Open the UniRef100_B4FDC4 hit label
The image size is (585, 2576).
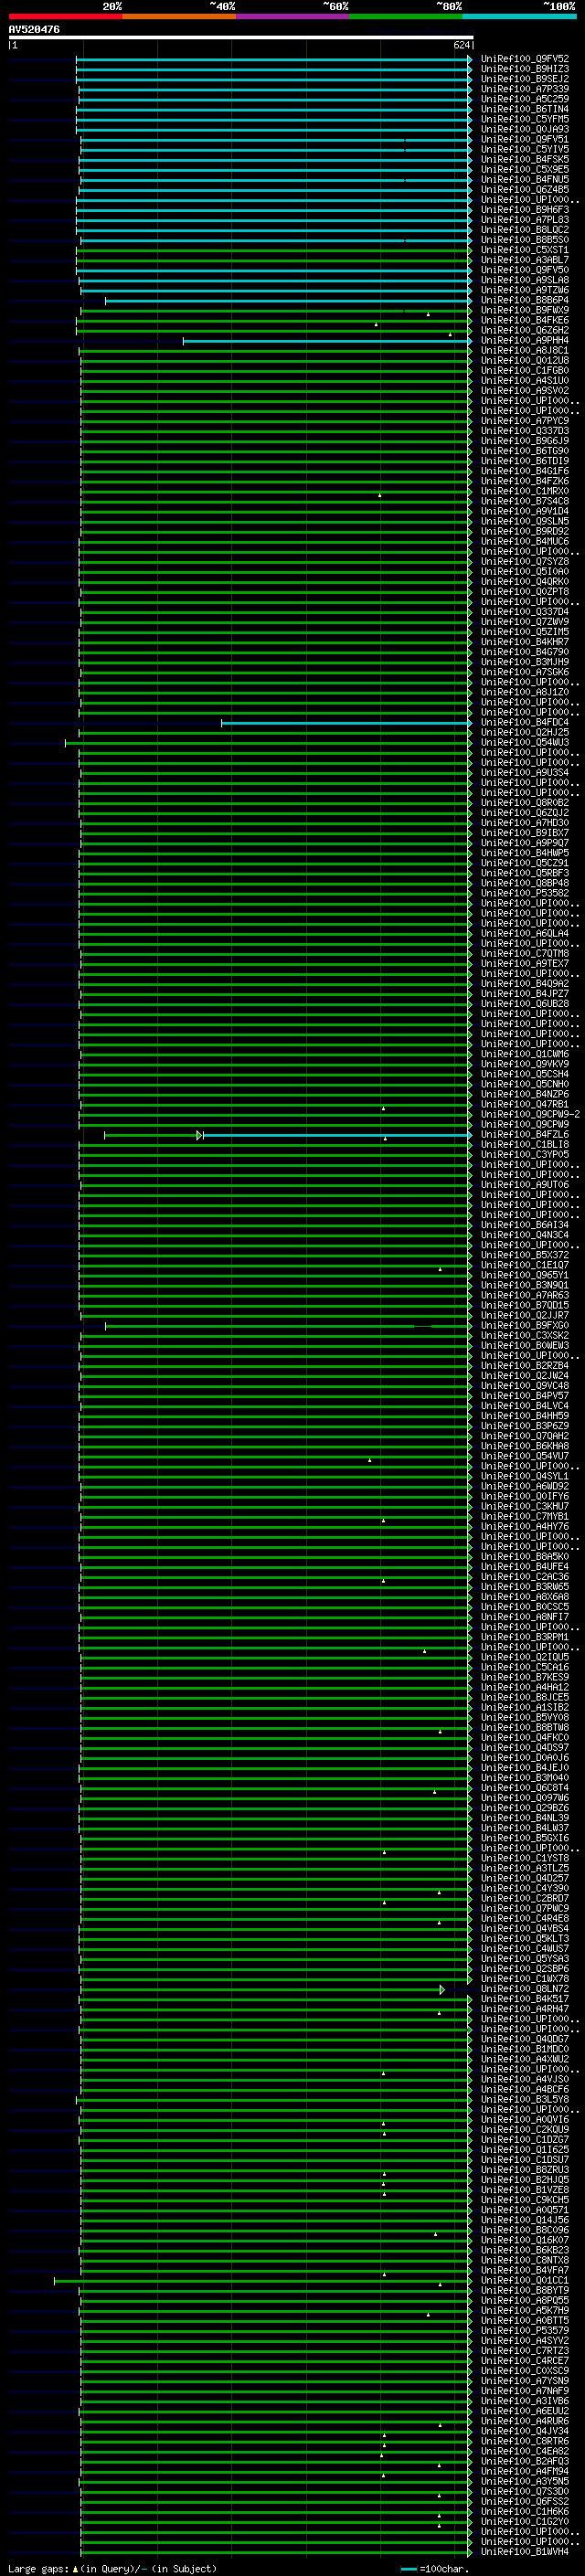525,723
